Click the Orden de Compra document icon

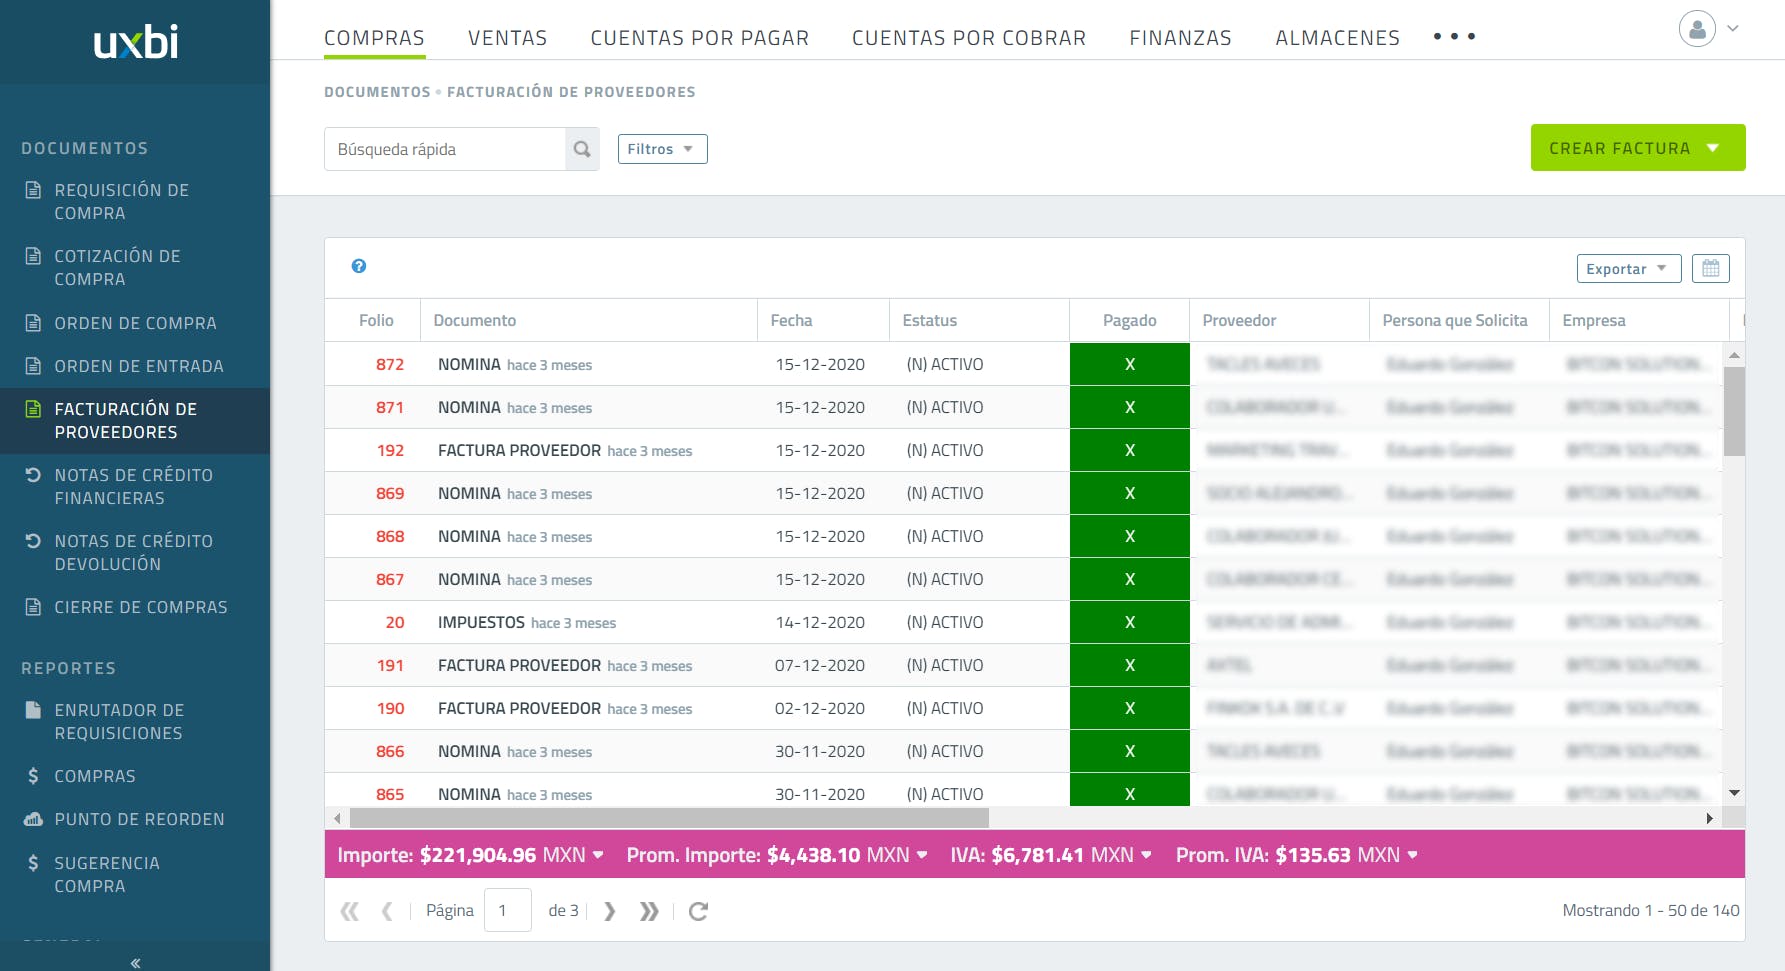[33, 323]
